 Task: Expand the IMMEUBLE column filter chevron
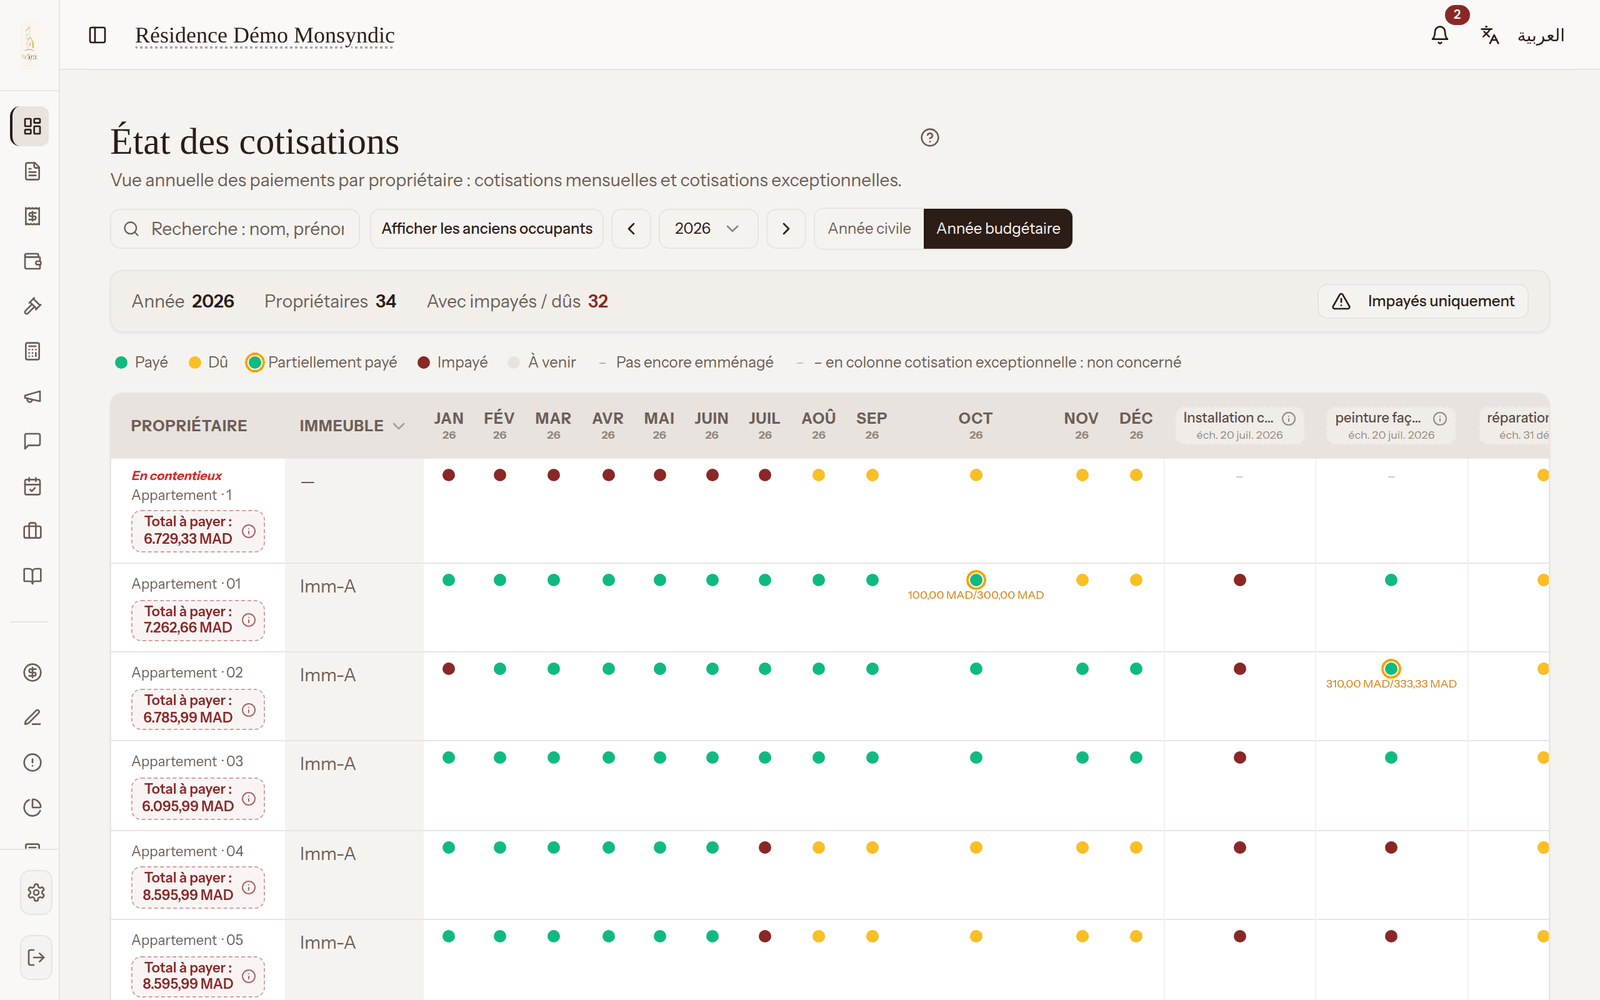[399, 426]
